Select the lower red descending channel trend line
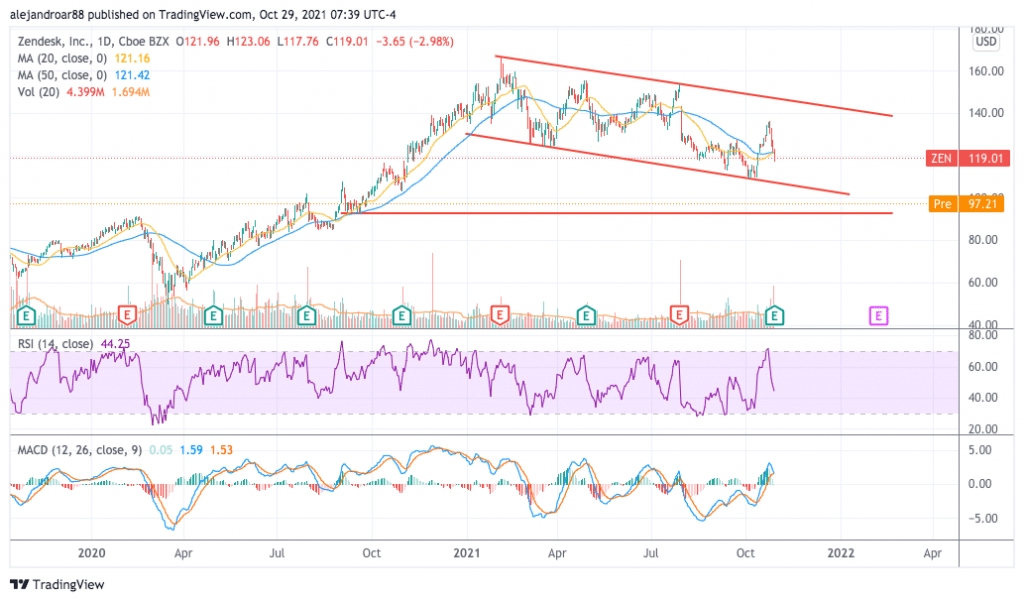This screenshot has height=602, width=1024. click(657, 164)
